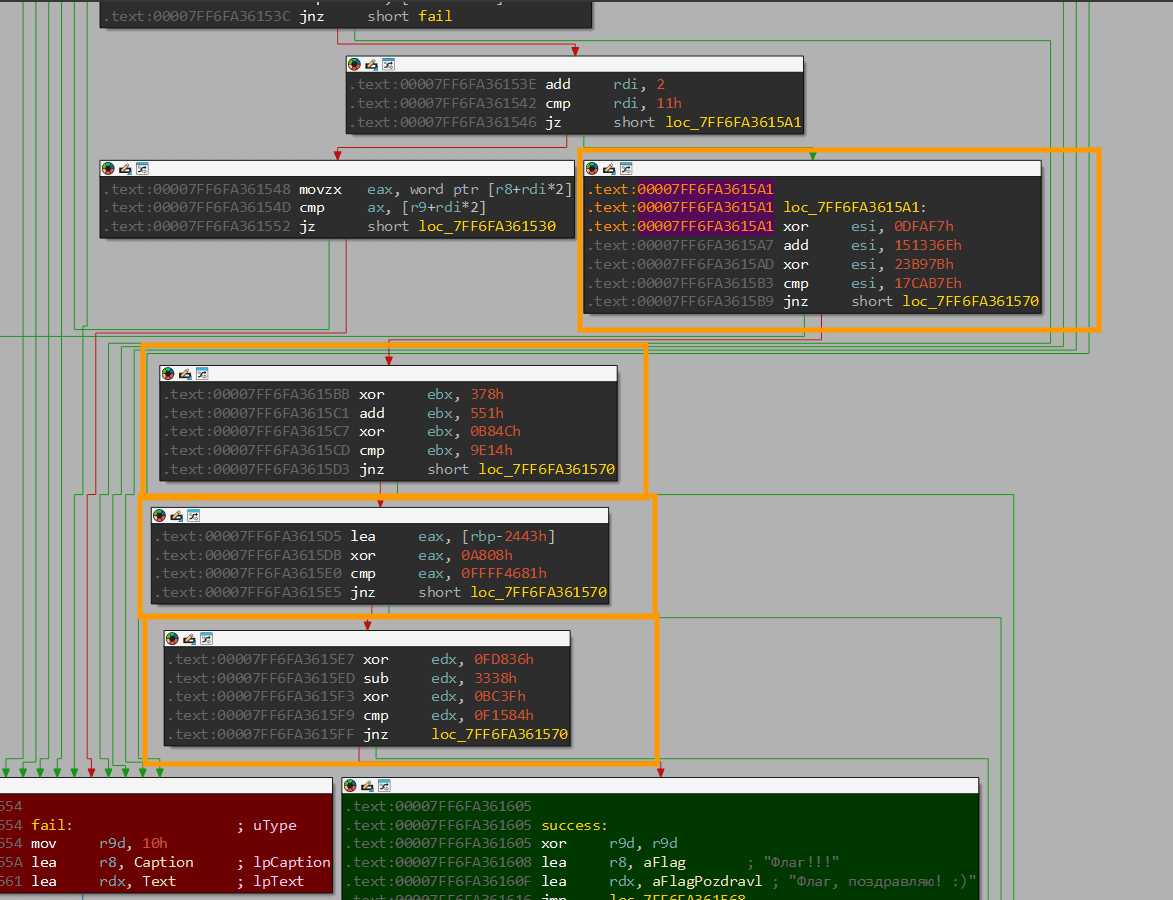Click pencil edit icon on 'movzx eax' node
The height and width of the screenshot is (900, 1173).
pyautogui.click(x=125, y=168)
